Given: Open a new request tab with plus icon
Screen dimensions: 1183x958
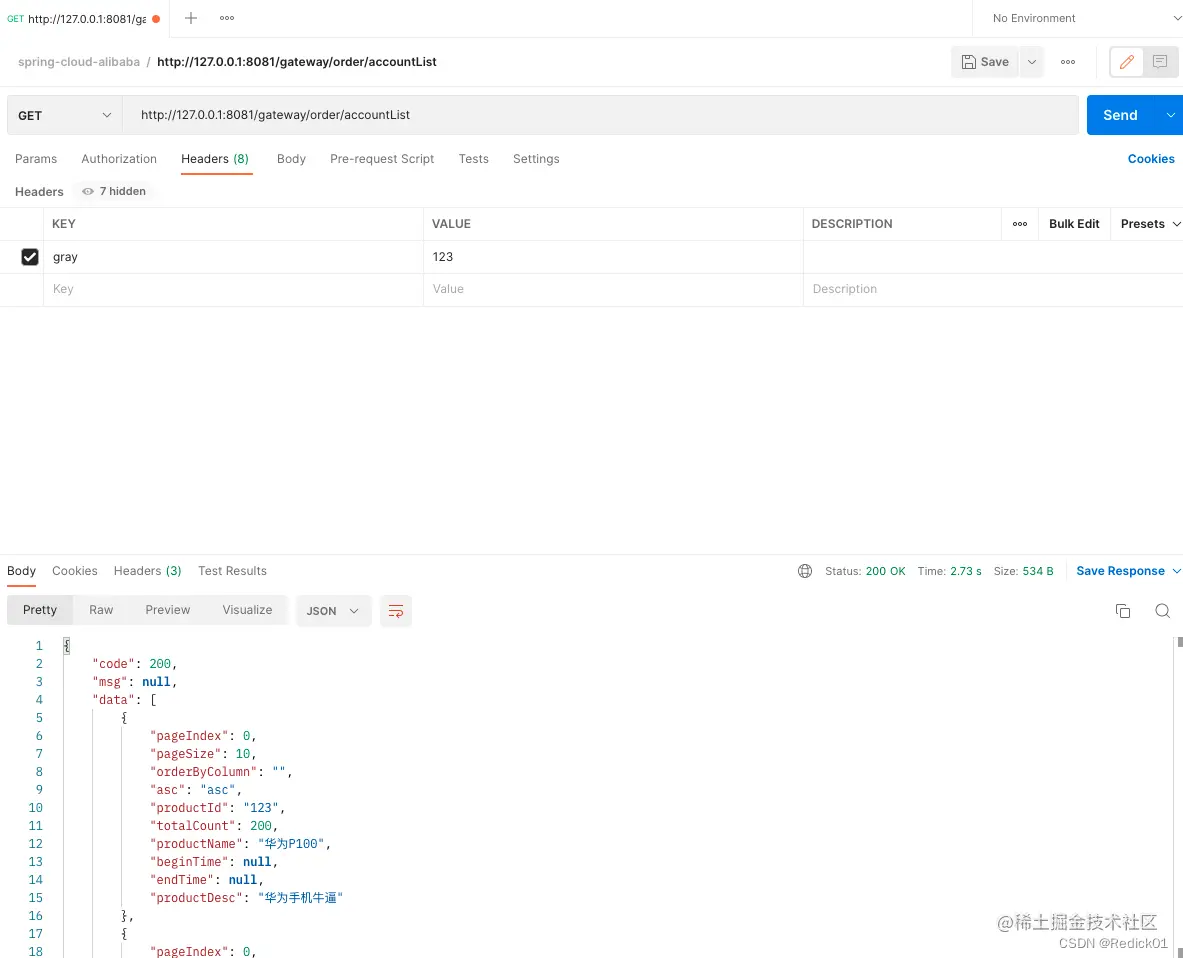Looking at the screenshot, I should (191, 18).
